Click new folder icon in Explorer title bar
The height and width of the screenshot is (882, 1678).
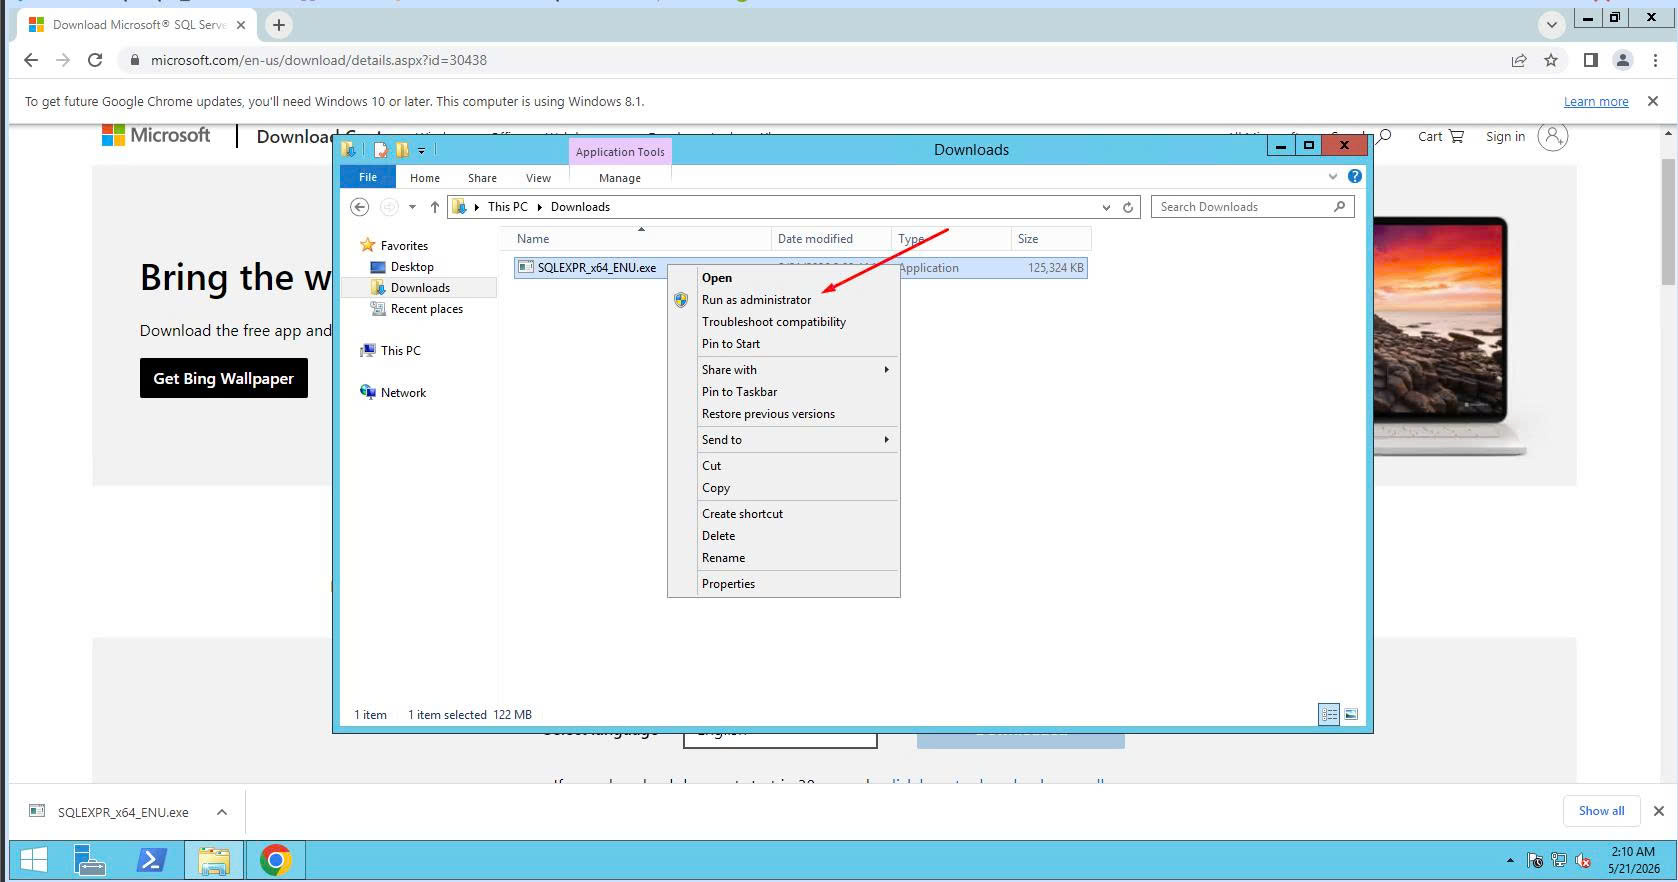(402, 150)
